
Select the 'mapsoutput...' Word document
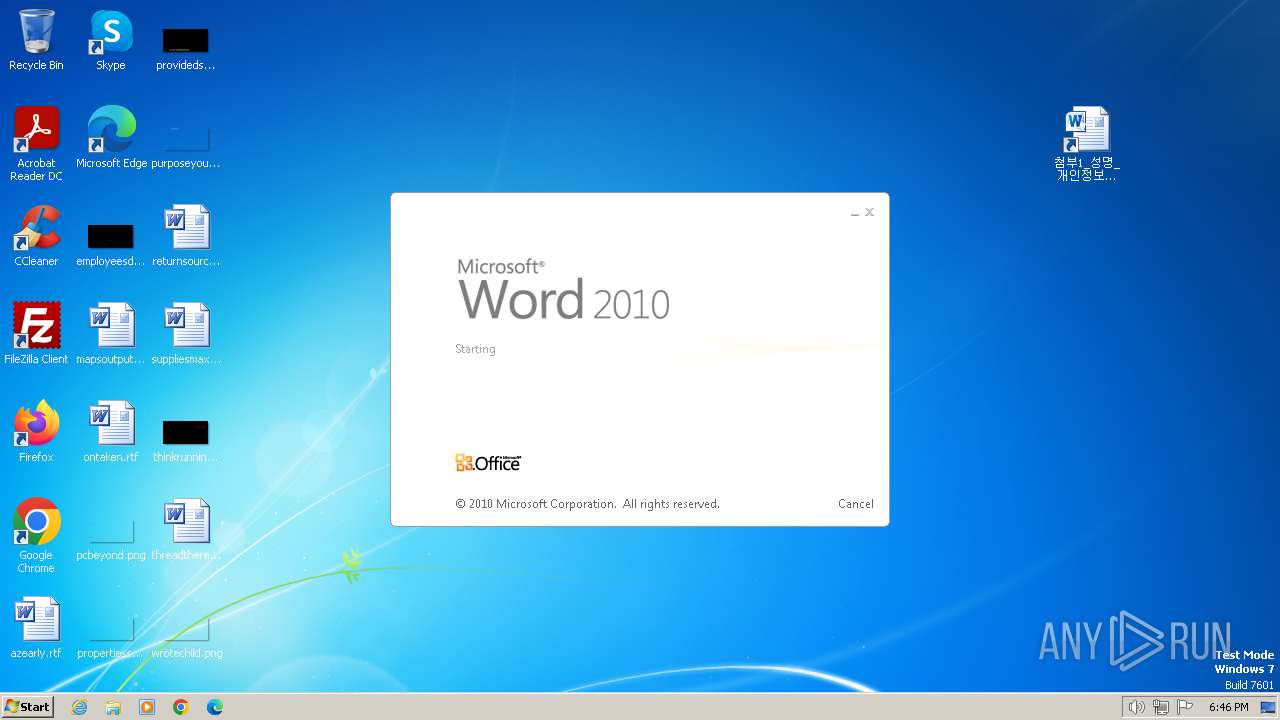[x=111, y=334]
